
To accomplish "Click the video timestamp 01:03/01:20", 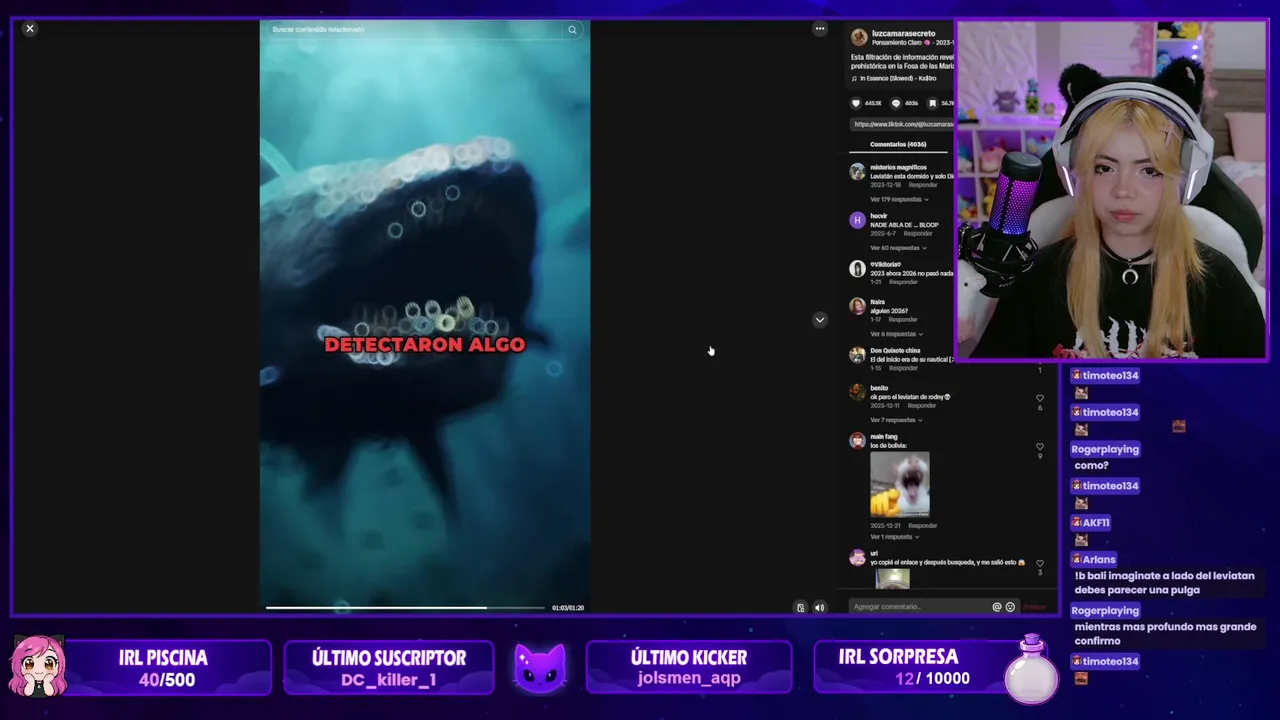I will coord(568,608).
